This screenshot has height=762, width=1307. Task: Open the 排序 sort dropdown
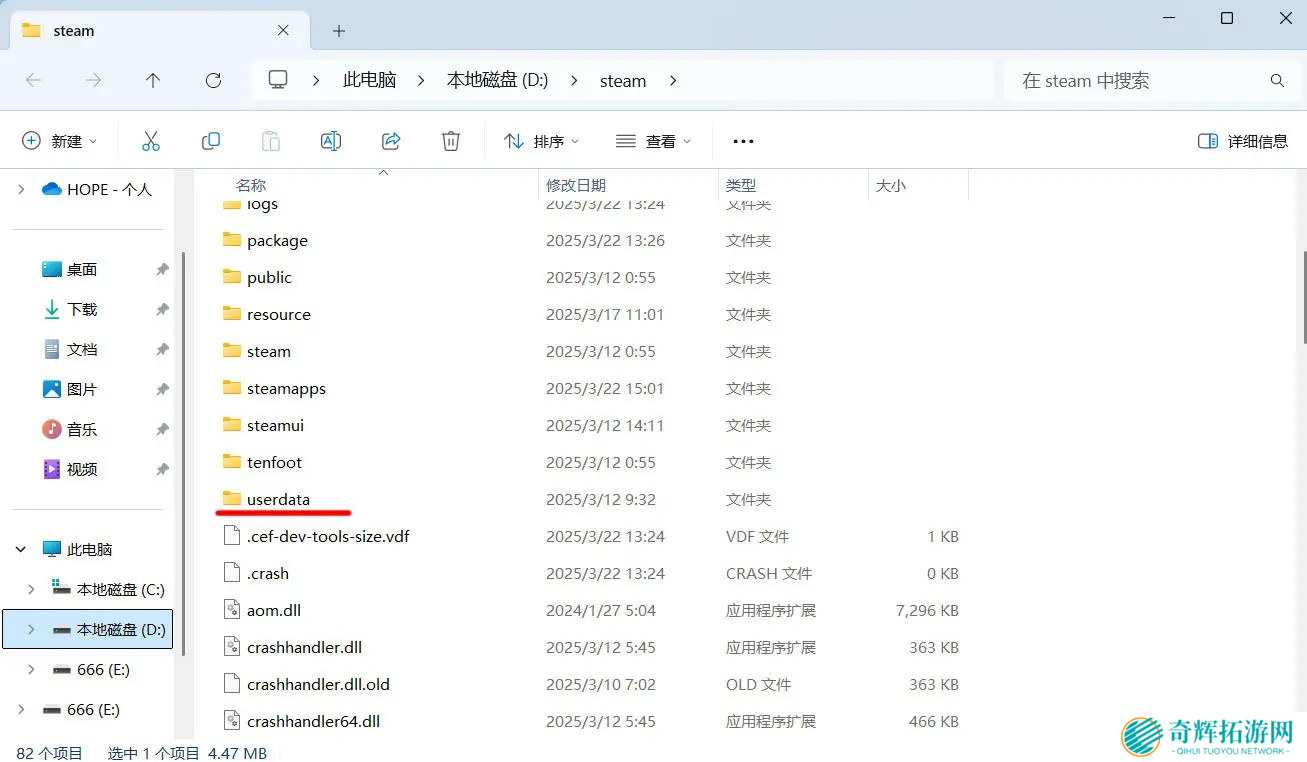541,141
